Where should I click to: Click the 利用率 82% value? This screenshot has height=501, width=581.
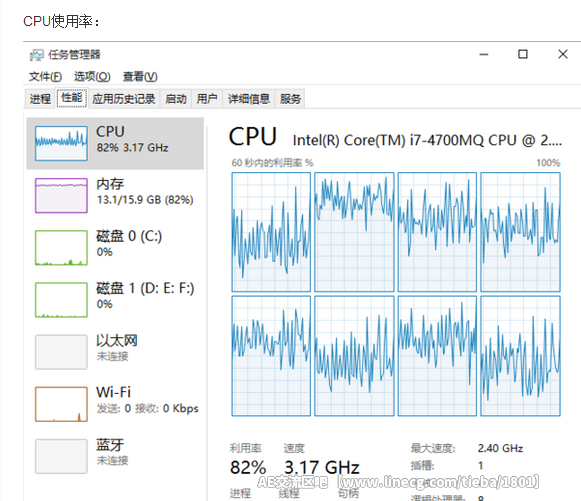(248, 468)
